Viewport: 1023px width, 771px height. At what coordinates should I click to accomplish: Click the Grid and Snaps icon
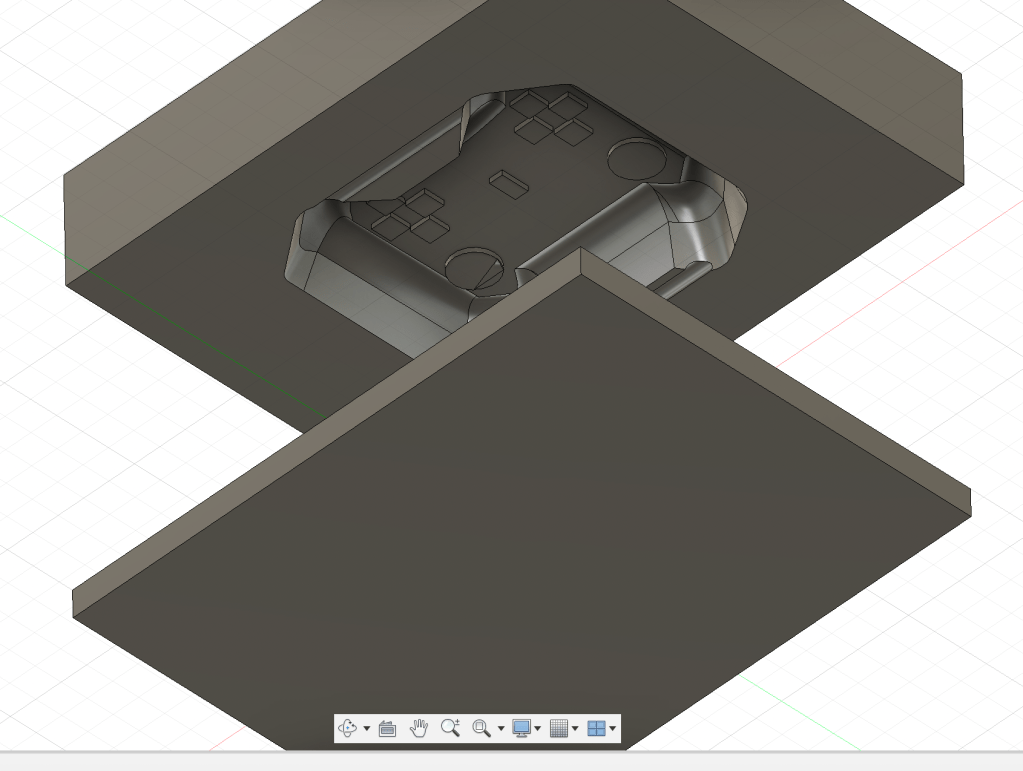(x=559, y=728)
